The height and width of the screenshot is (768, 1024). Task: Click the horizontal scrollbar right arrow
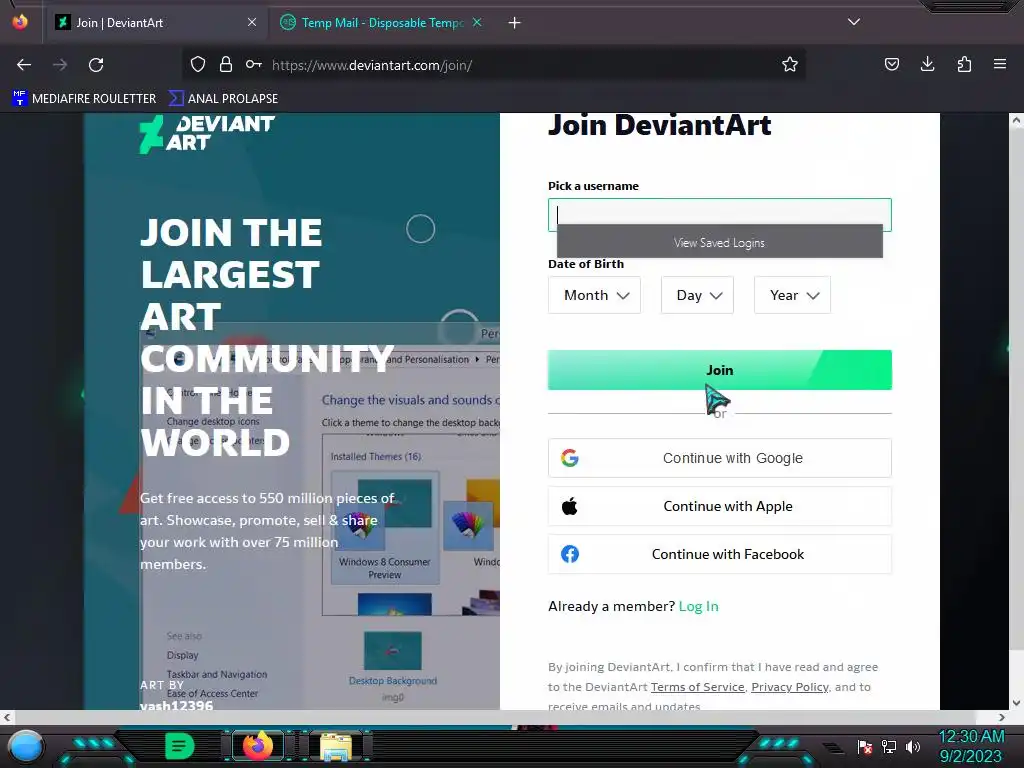[1002, 717]
